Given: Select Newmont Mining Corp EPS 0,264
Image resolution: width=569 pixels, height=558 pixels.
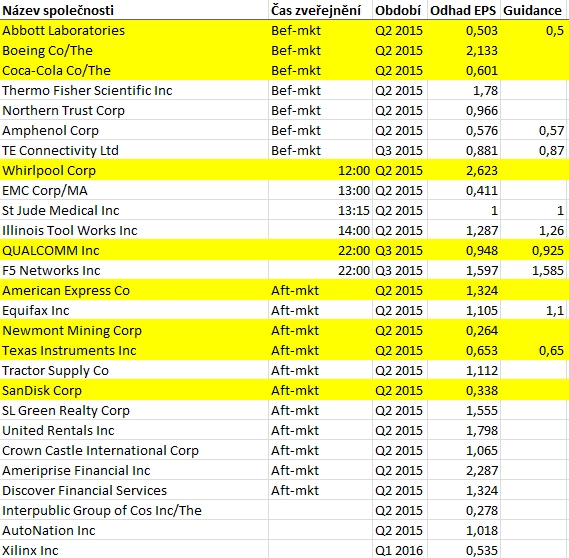Looking at the screenshot, I should (x=464, y=331).
